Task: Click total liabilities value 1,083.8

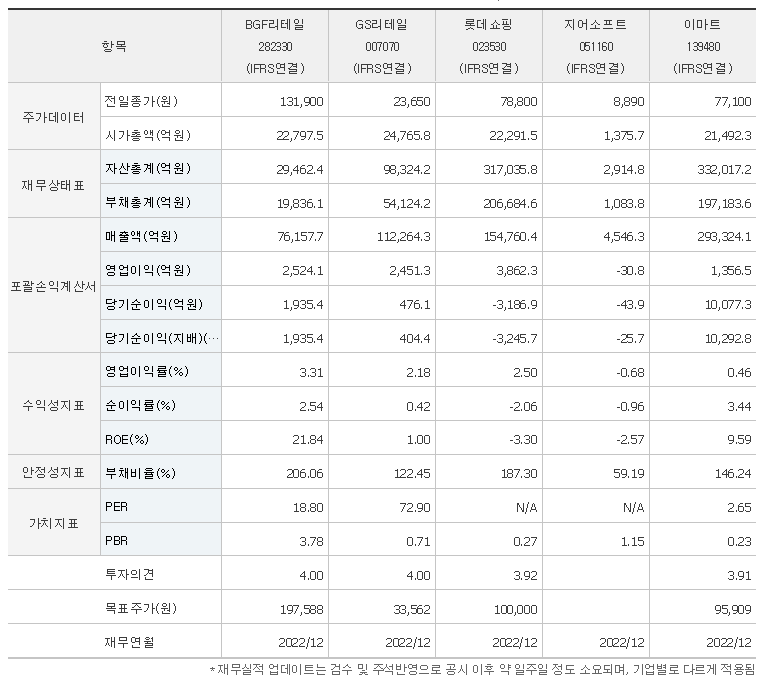Action: click(x=624, y=203)
